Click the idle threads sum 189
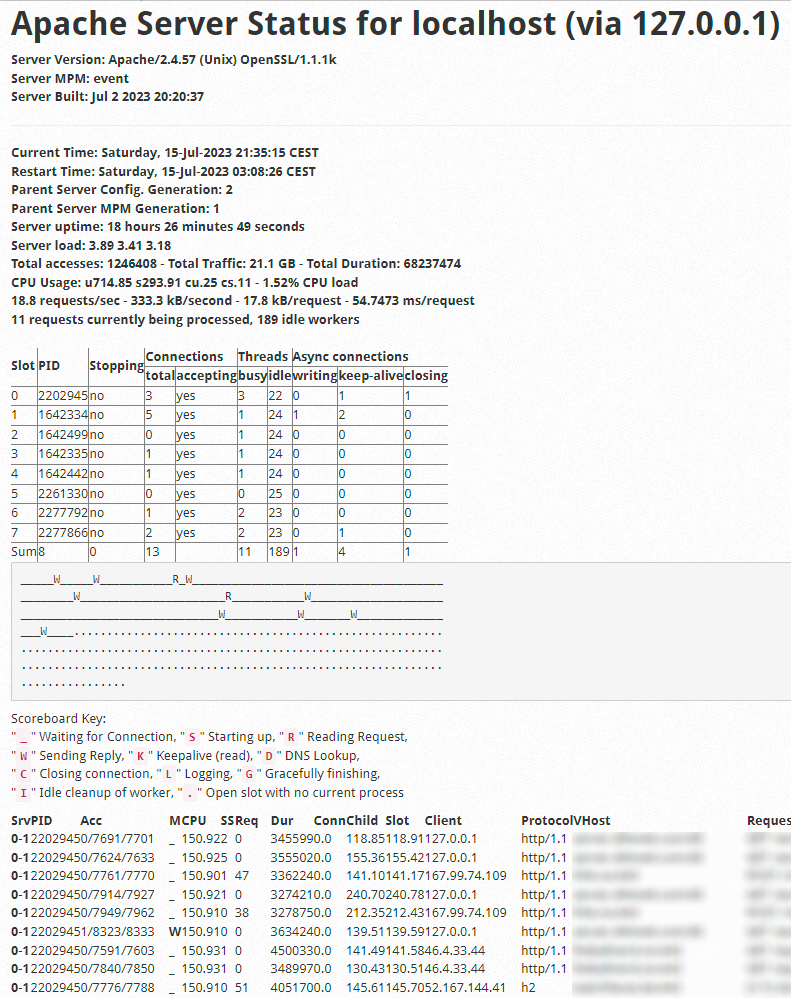Image resolution: width=791 pixels, height=998 pixels. point(279,551)
